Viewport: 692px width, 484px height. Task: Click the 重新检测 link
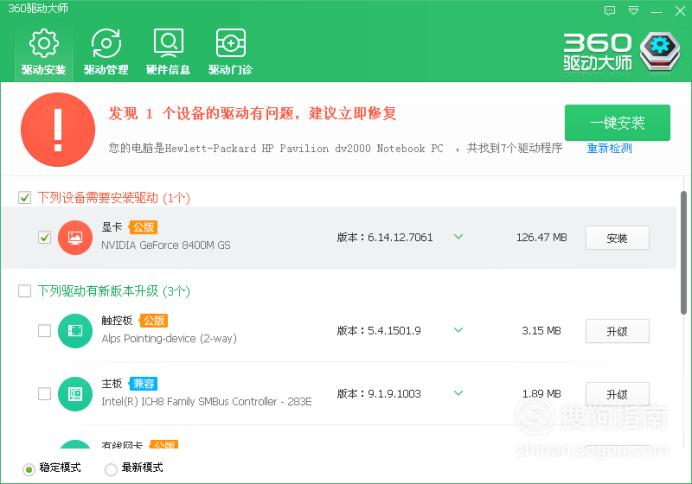point(609,148)
